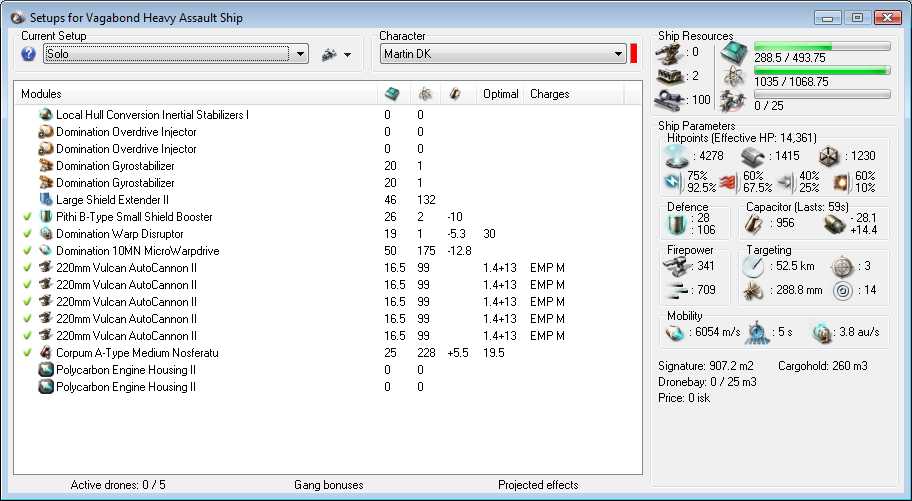This screenshot has width=912, height=501.
Task: Click the armor hitpoints icon showing 1415
Action: [x=753, y=157]
